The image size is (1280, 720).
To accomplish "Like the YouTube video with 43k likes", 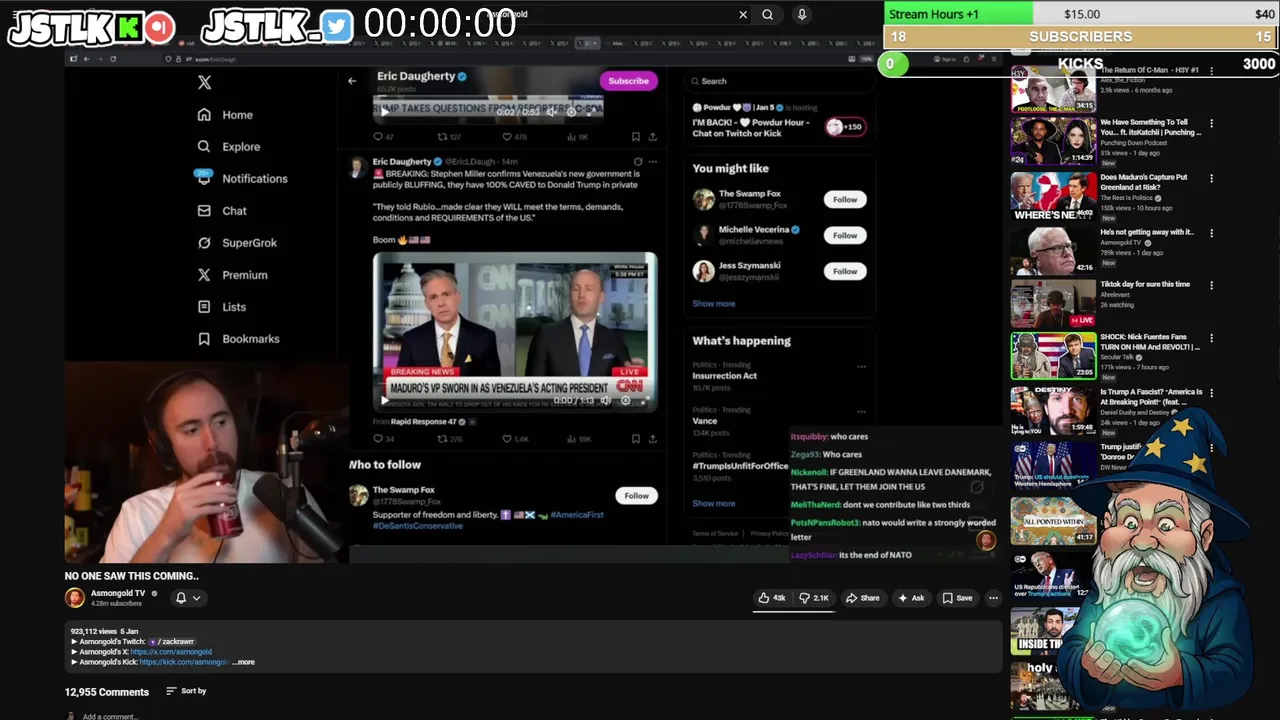I will 772,598.
